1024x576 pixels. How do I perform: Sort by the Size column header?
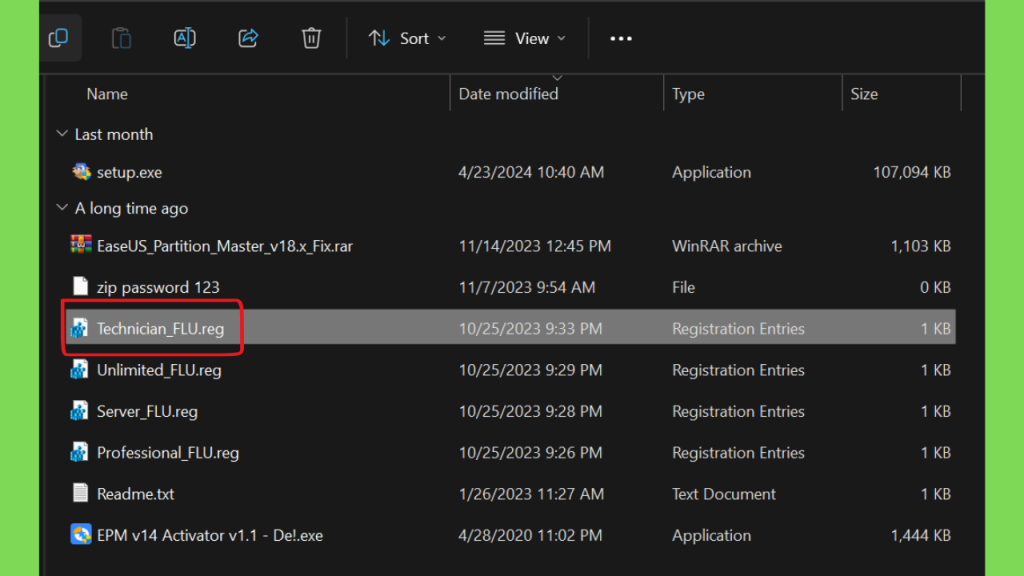click(x=864, y=94)
